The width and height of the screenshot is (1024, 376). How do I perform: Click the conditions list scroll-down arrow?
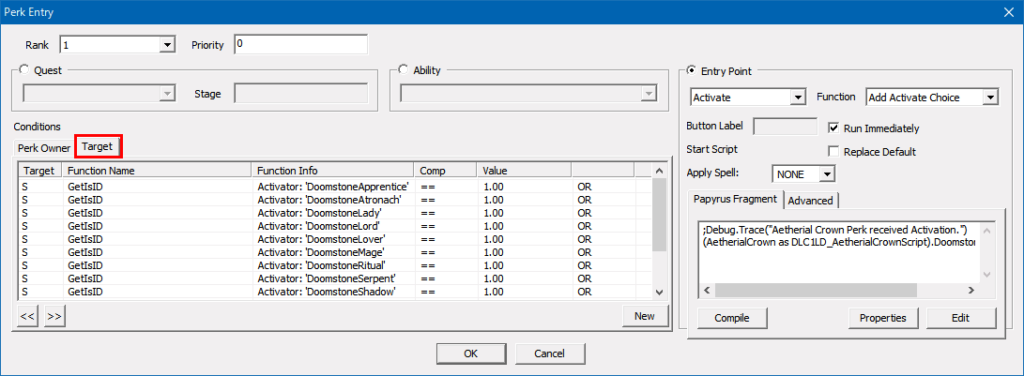[x=659, y=292]
